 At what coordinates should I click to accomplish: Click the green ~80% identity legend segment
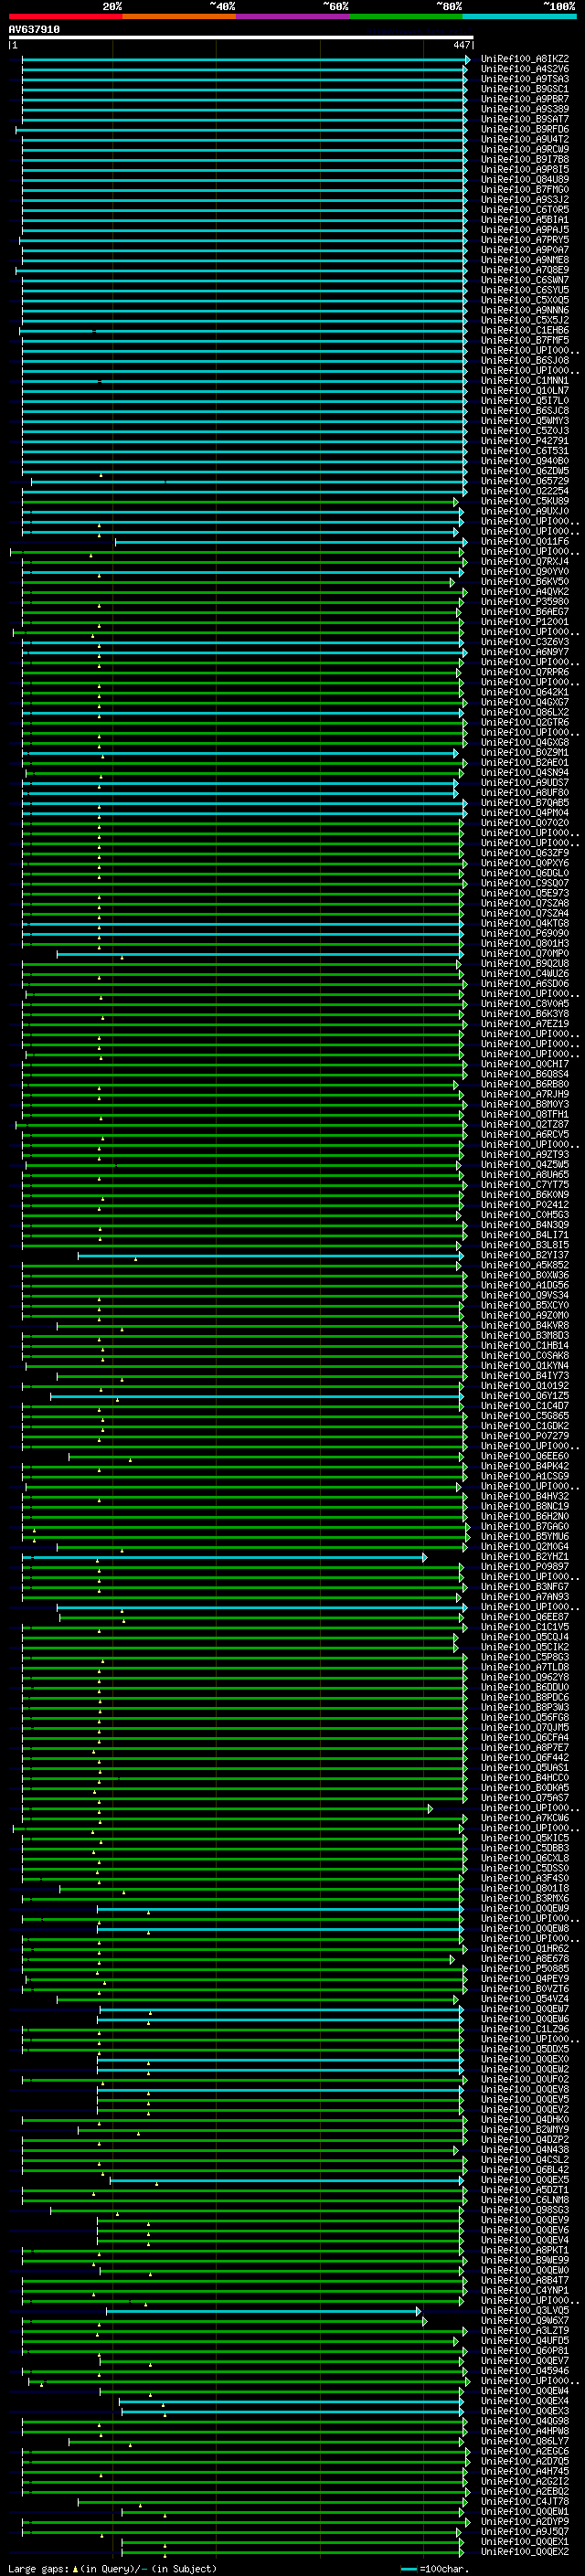coord(406,16)
